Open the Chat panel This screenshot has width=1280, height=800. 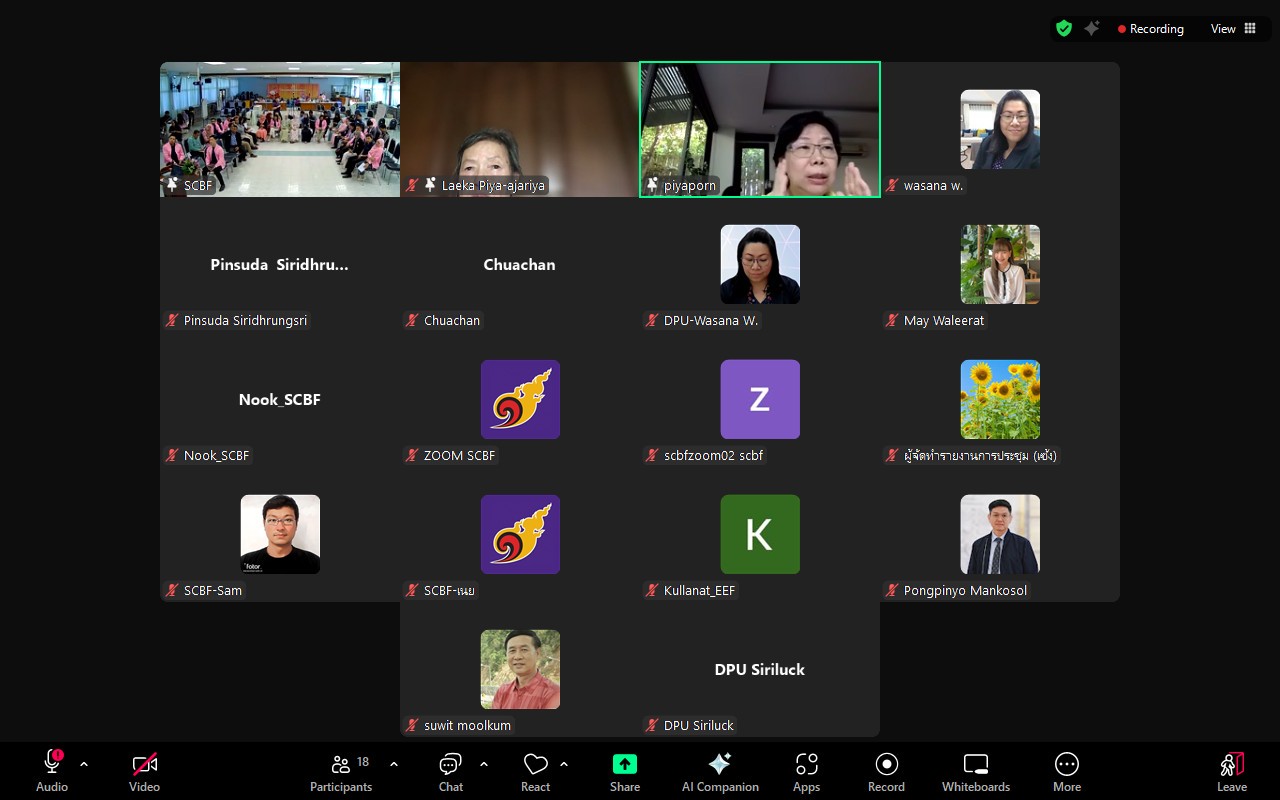450,771
